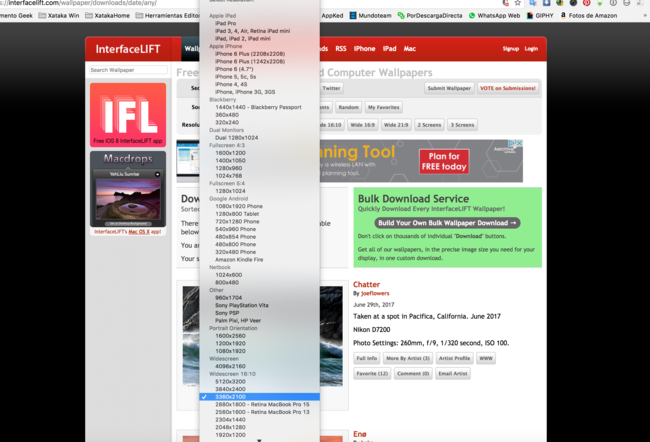Open the Chatter wallpaper title
Screen dimensions: 650x442
pyautogui.click(x=366, y=284)
